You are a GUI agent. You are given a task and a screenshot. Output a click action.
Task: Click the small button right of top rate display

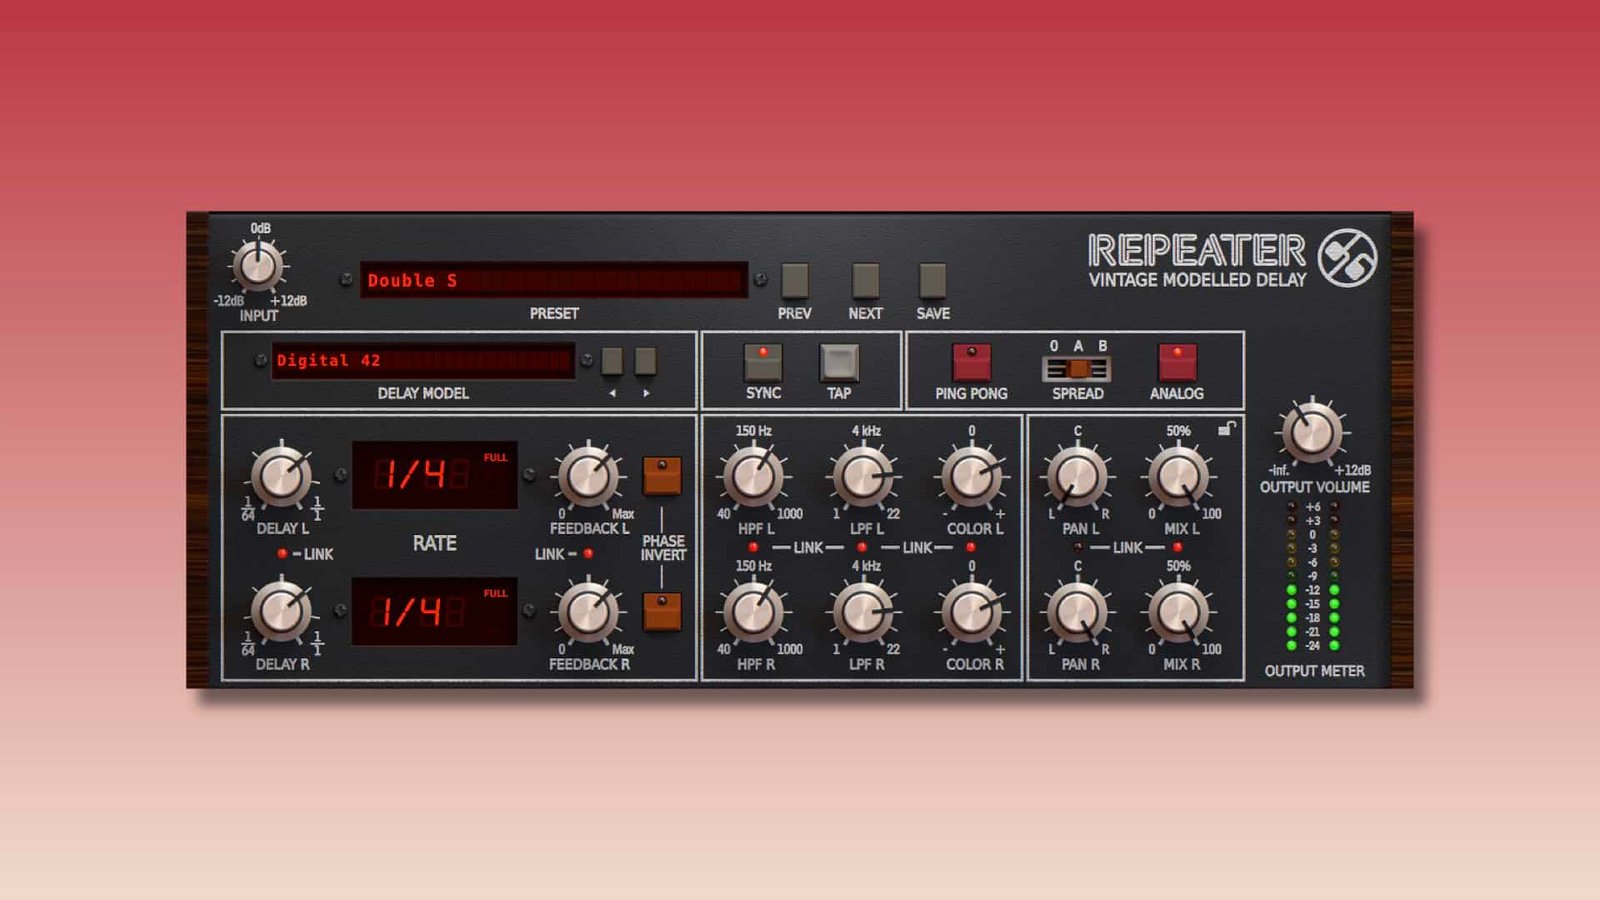click(x=529, y=474)
